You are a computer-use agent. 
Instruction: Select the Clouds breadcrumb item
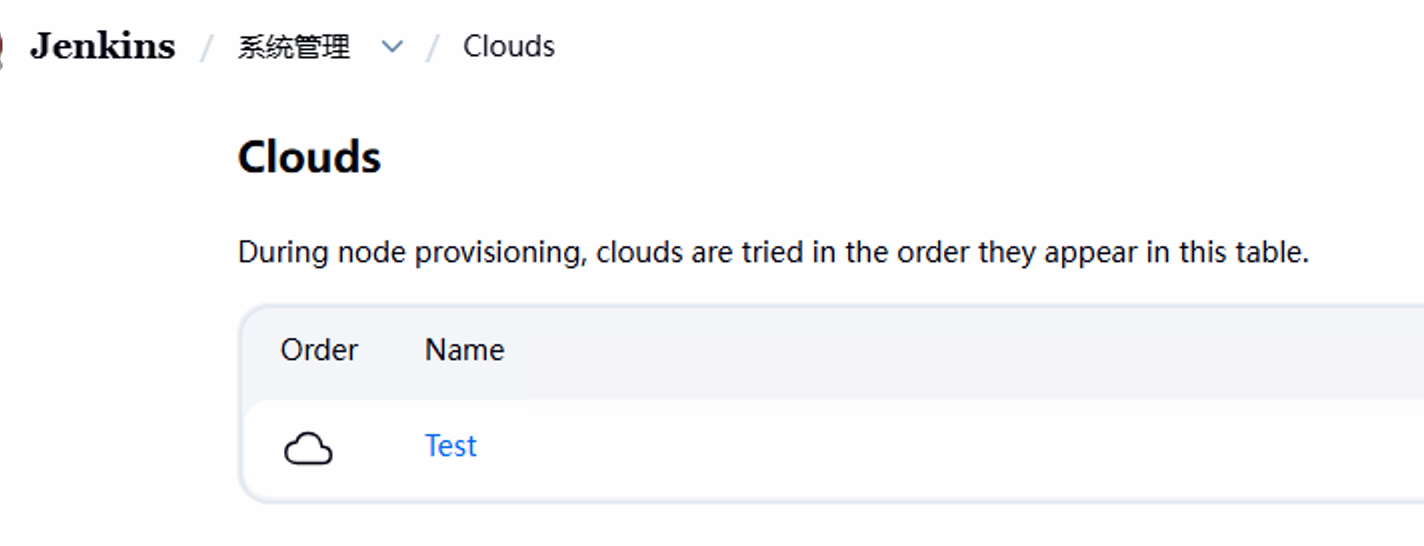[508, 47]
